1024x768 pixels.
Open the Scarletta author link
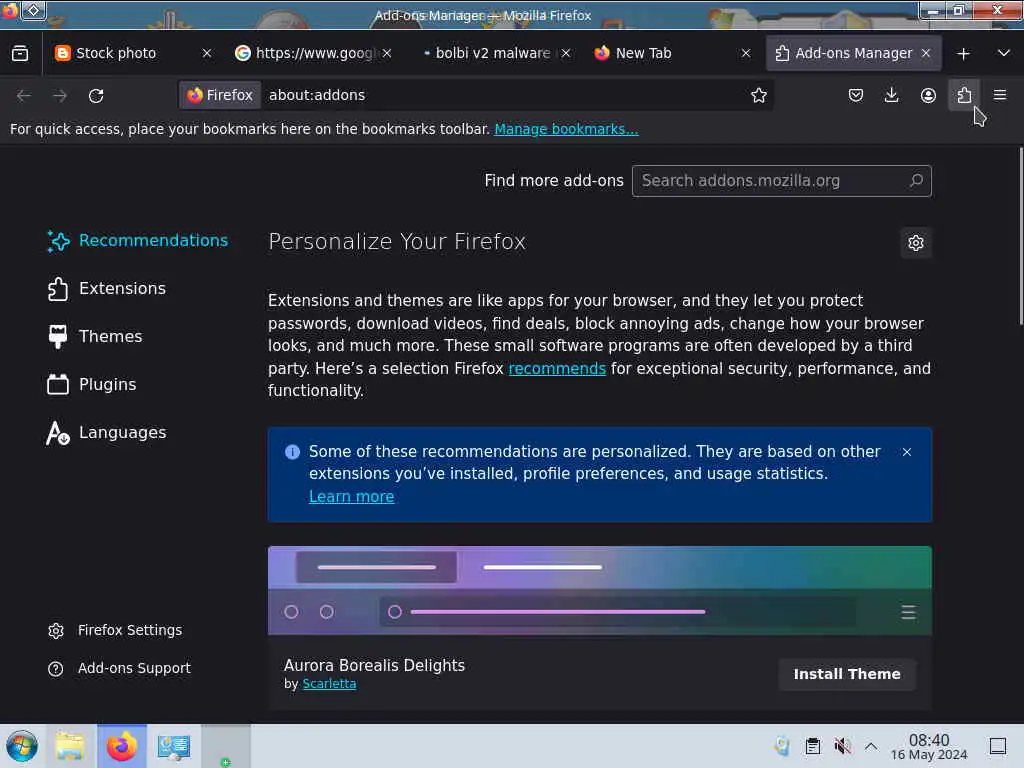329,684
